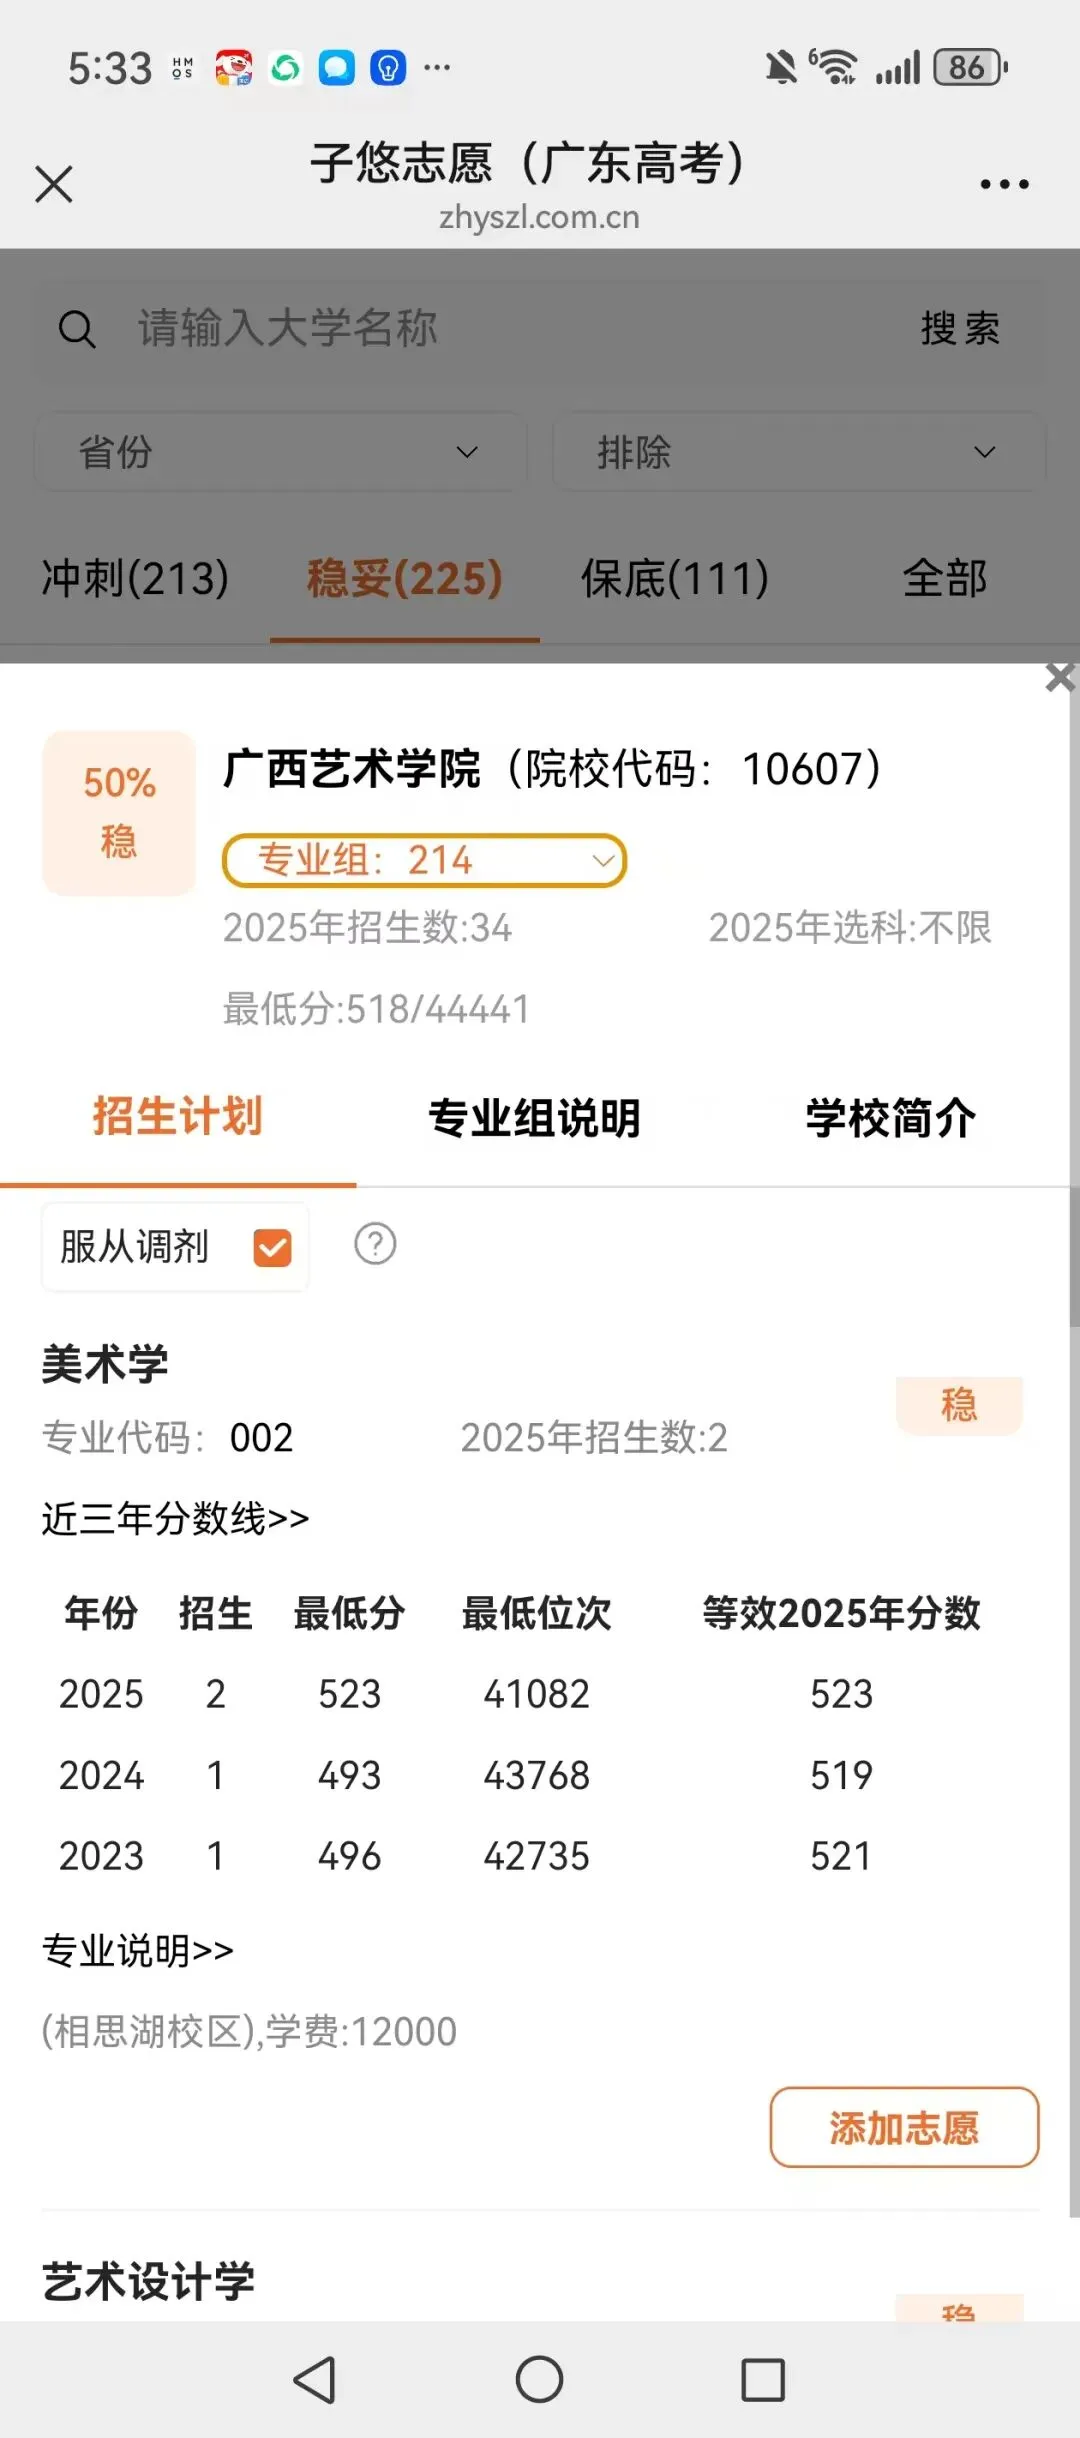Tap the search magnifier icon
Image resolution: width=1080 pixels, height=2438 pixels.
point(77,328)
